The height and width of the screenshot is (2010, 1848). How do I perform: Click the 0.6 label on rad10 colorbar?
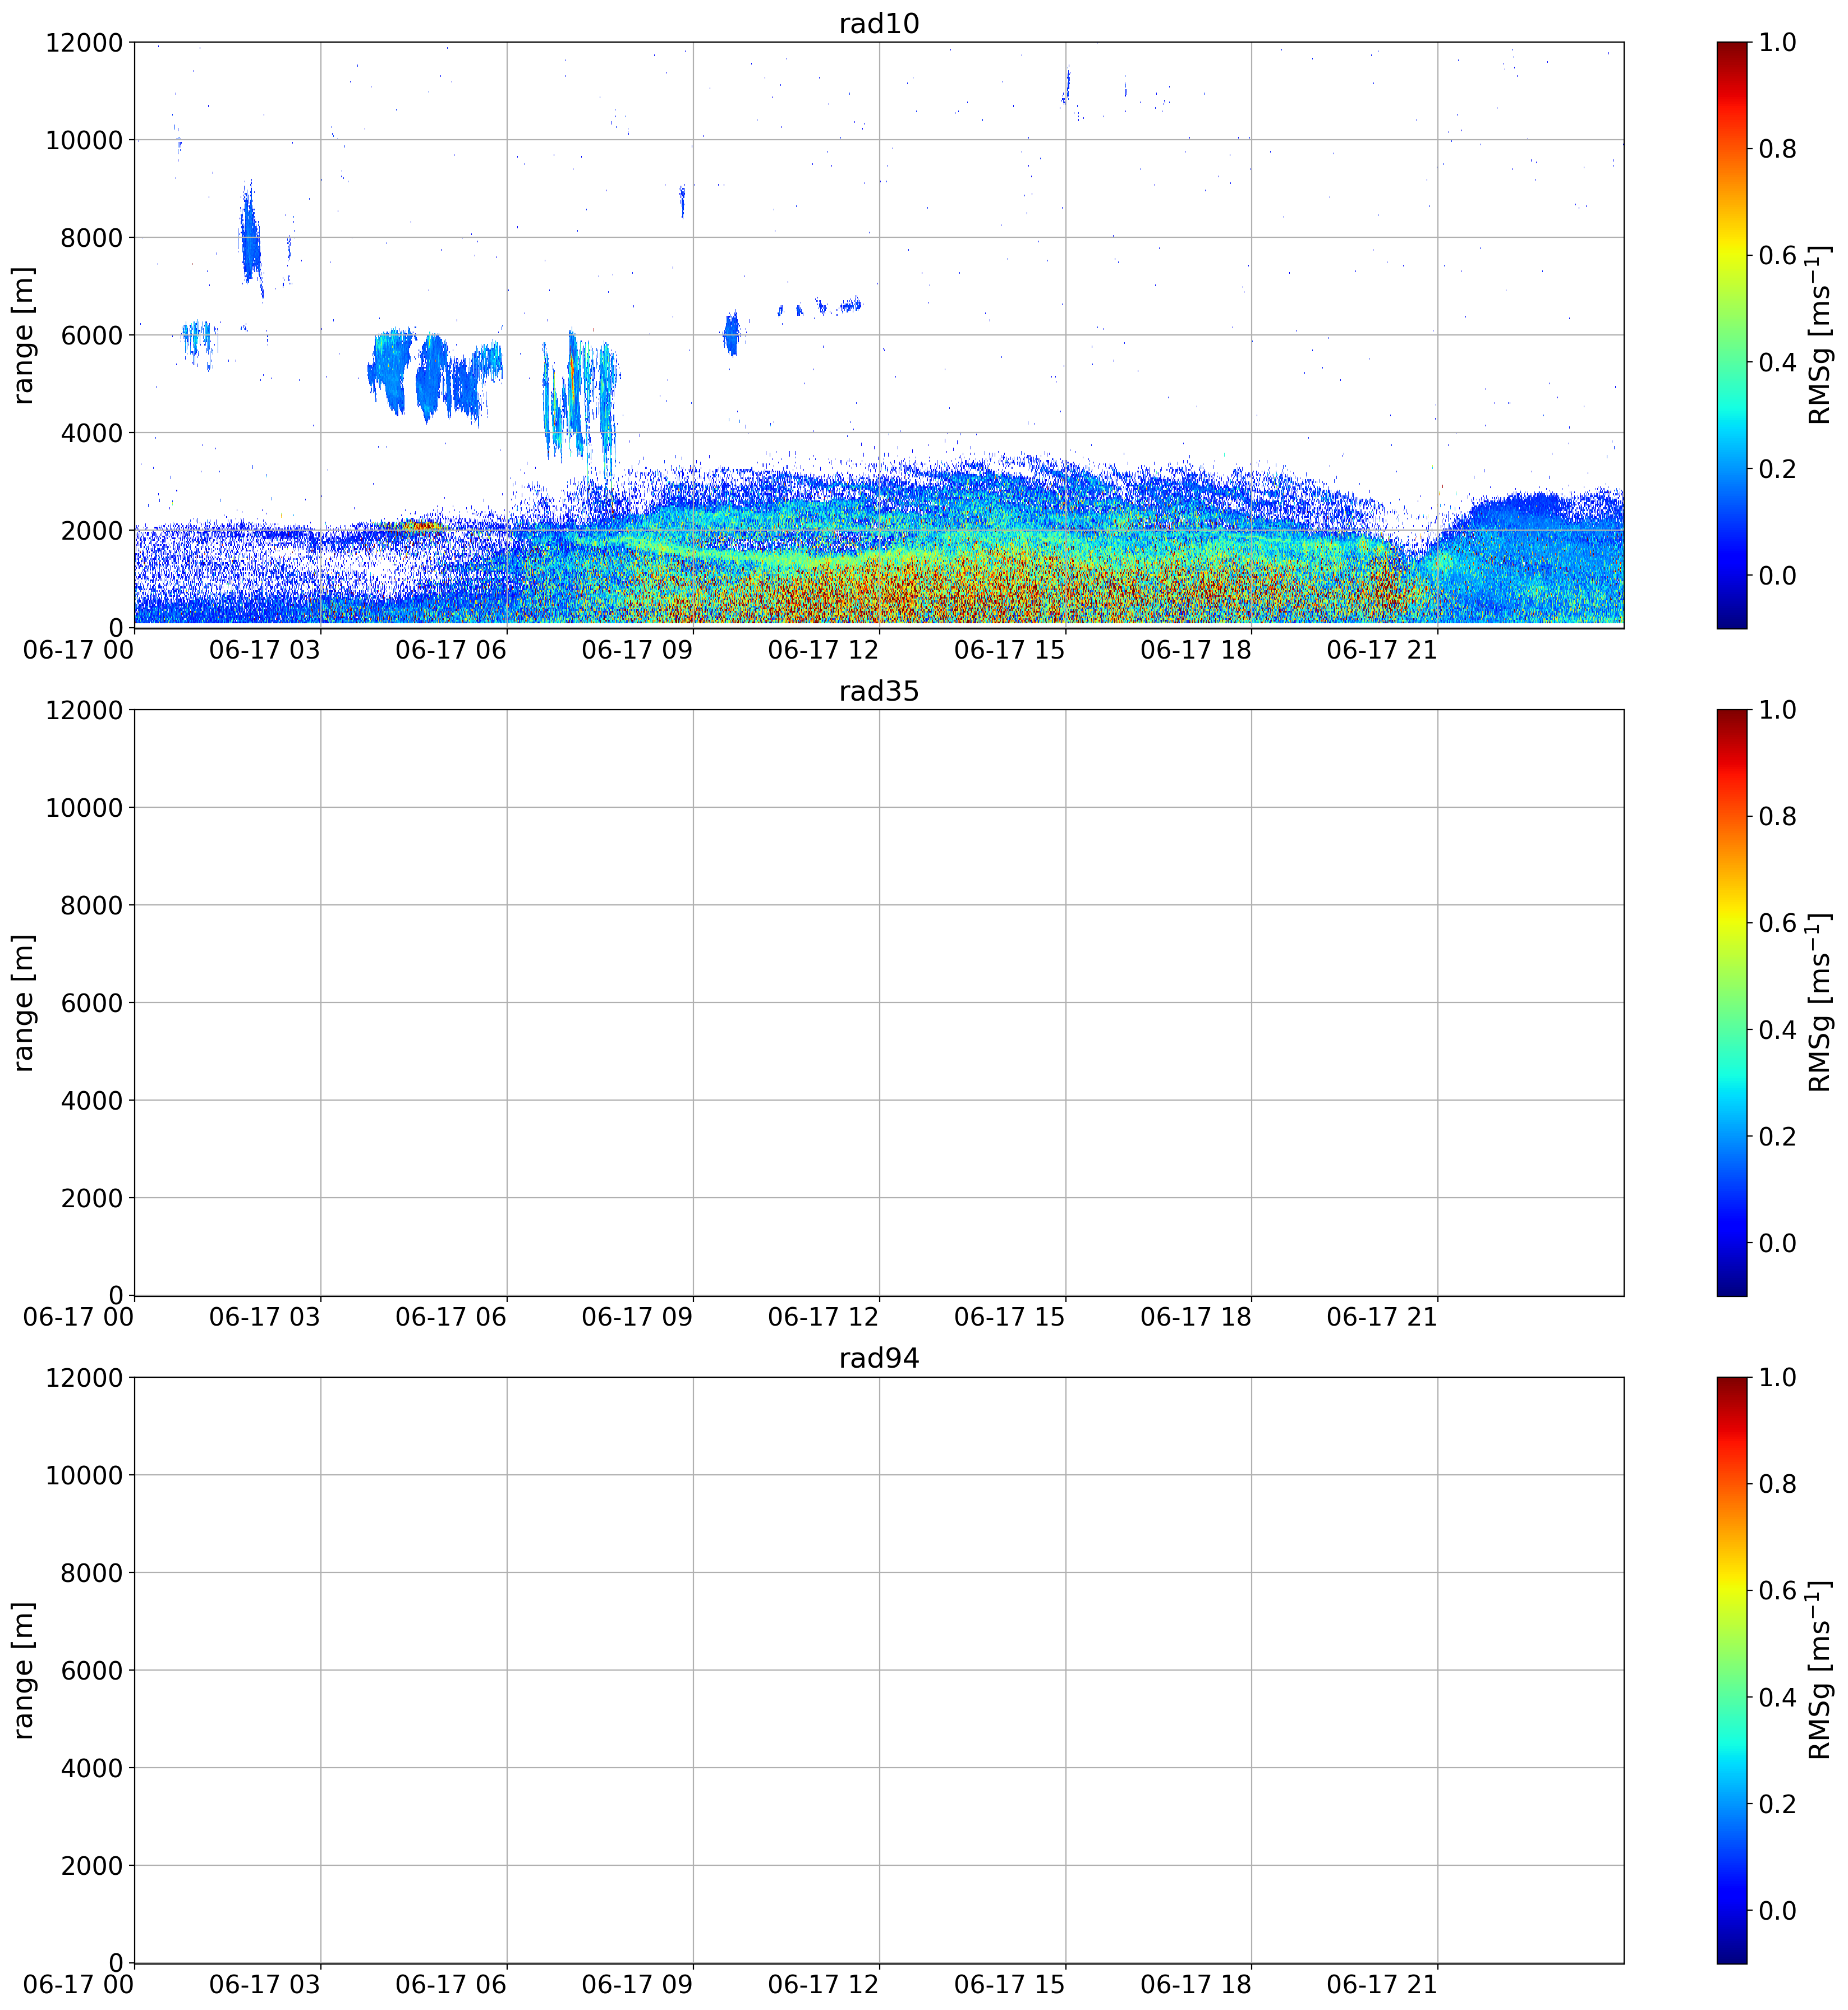[x=1778, y=255]
